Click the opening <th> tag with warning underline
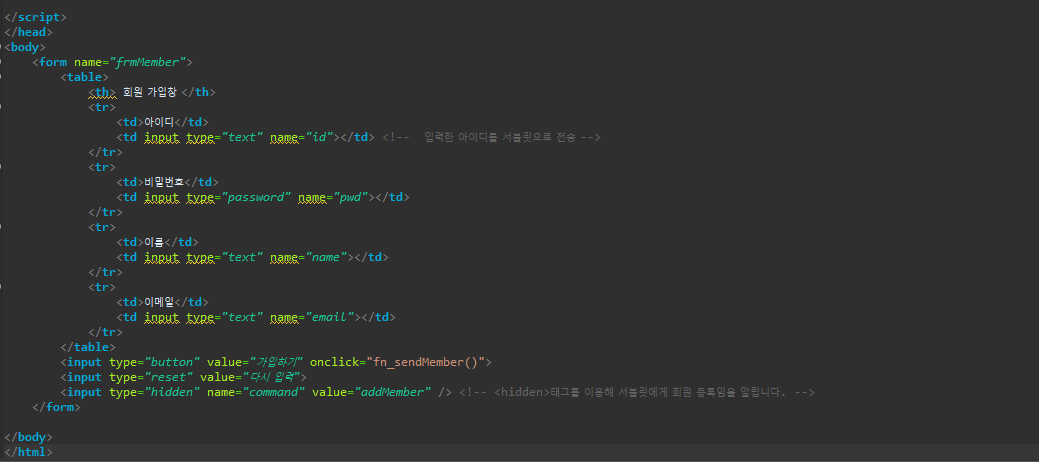The width and height of the screenshot is (1039, 462). (102, 92)
